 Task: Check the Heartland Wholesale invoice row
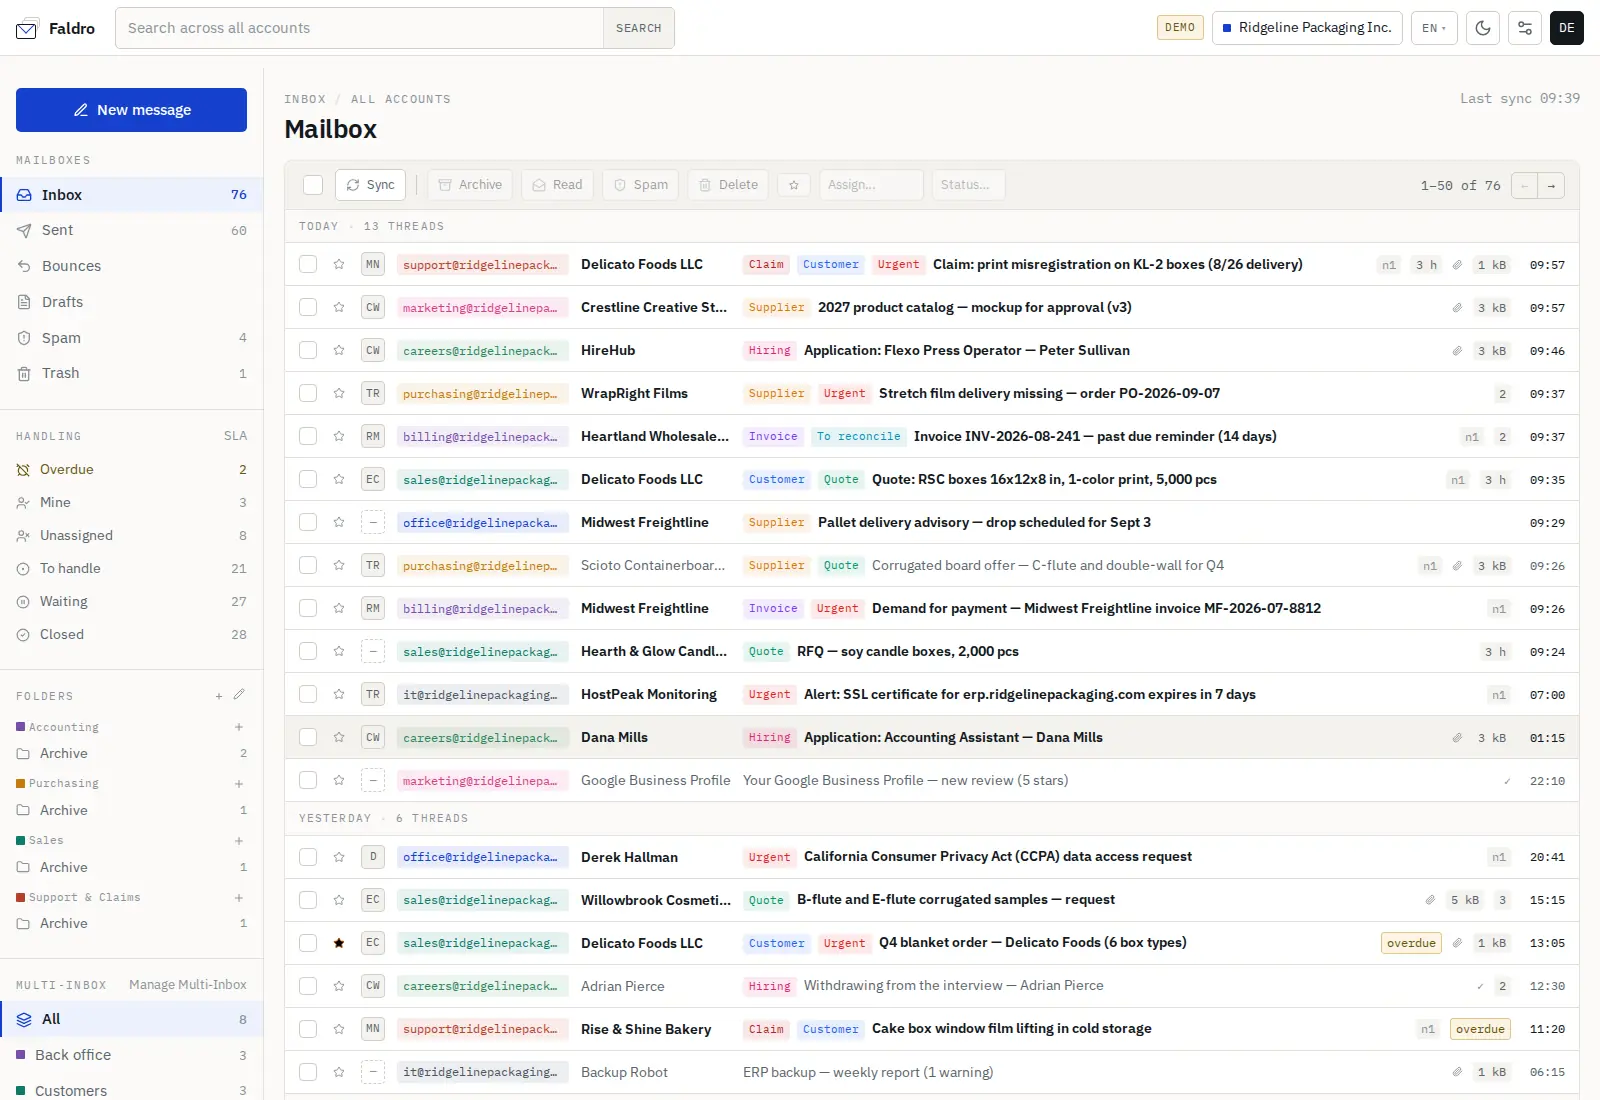click(x=308, y=436)
